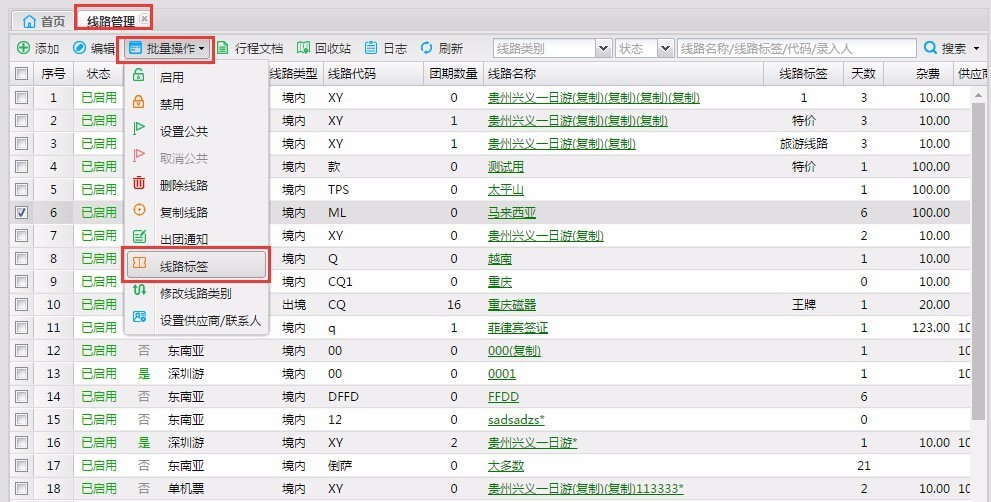This screenshot has height=502, width=991.
Task: Open 行程文档 itinerary document icon
Action: [x=223, y=48]
